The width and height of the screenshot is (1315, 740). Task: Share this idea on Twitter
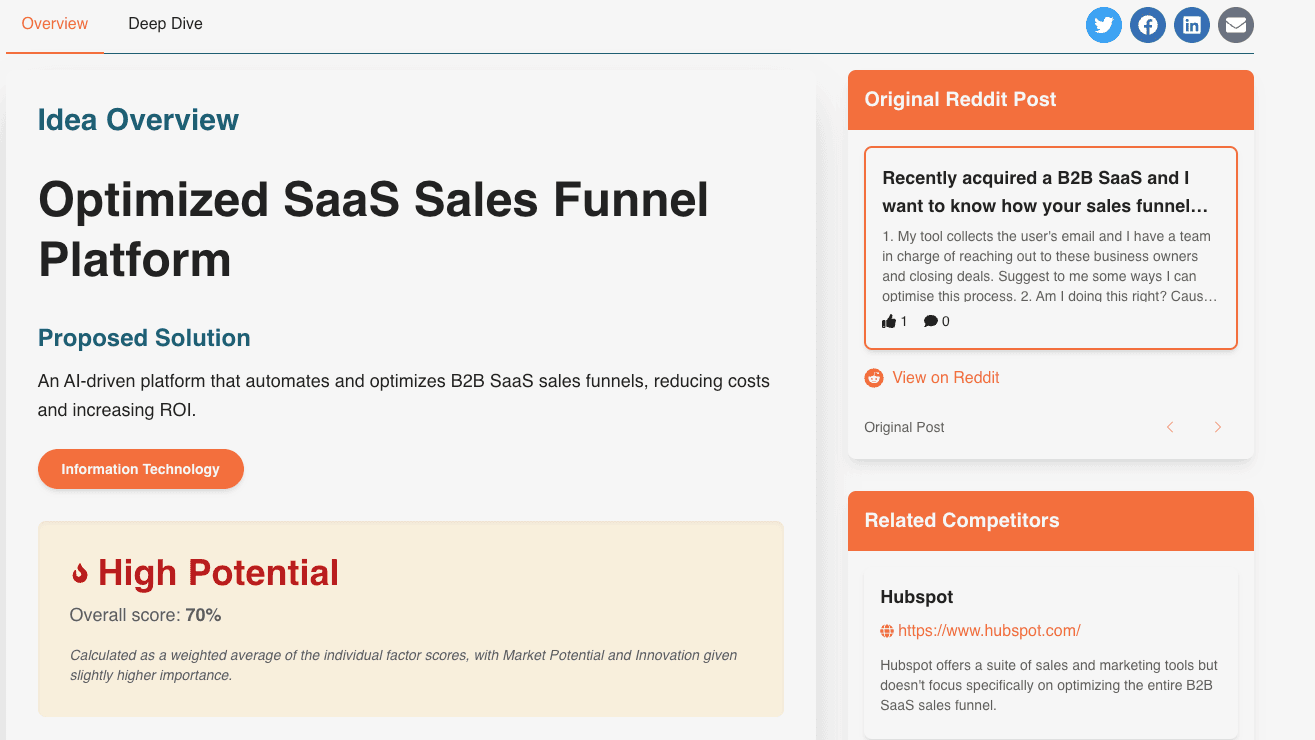pyautogui.click(x=1104, y=25)
